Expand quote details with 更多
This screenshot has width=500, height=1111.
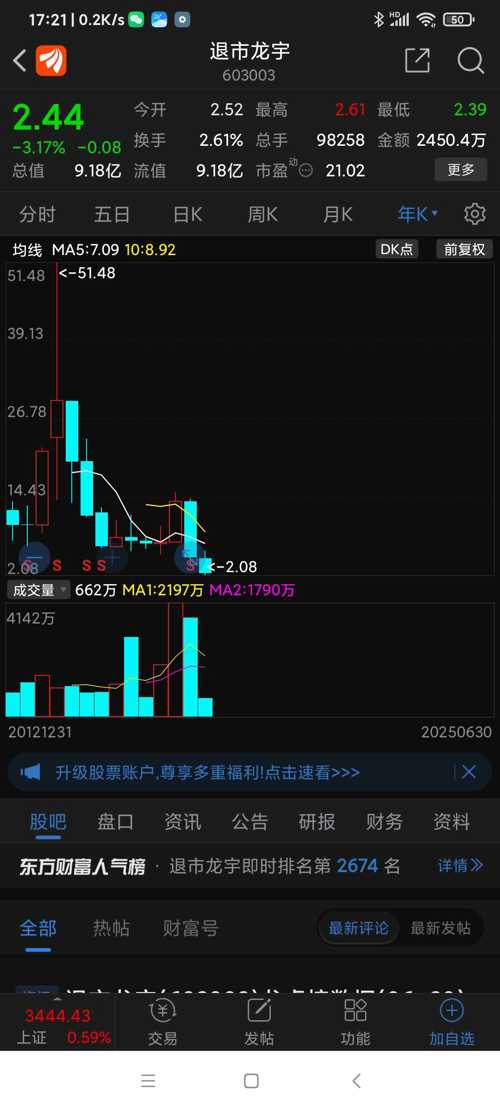[460, 171]
